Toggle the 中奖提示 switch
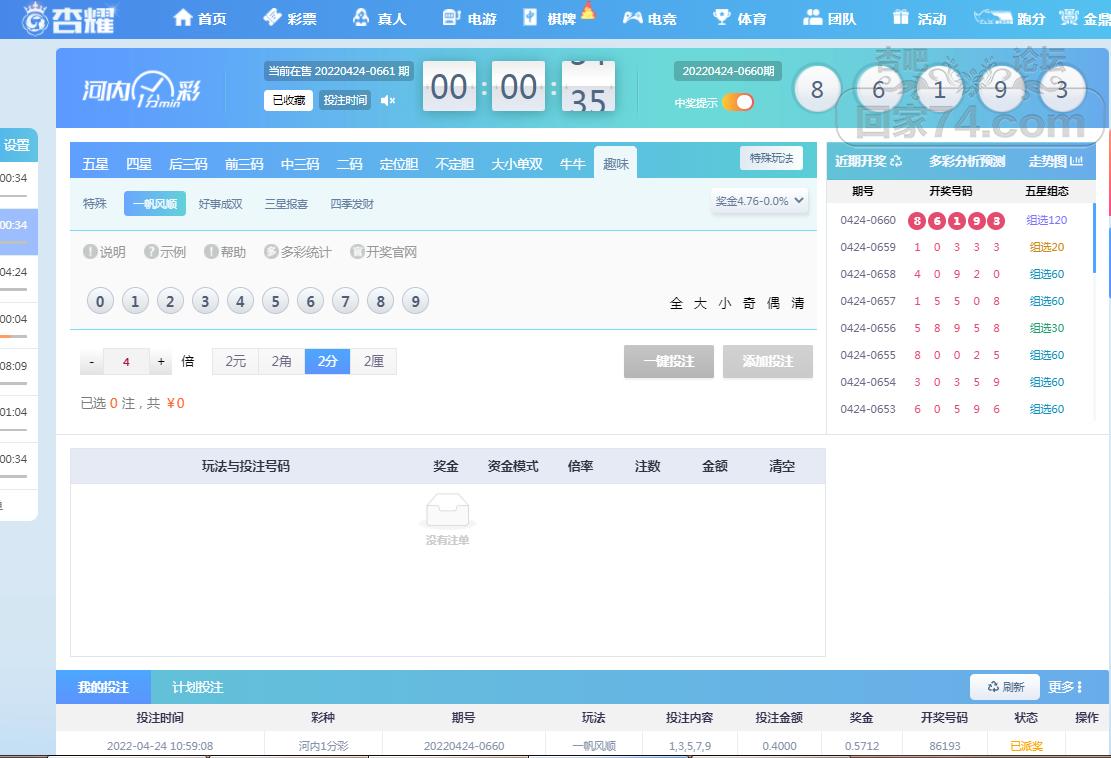 pos(738,103)
